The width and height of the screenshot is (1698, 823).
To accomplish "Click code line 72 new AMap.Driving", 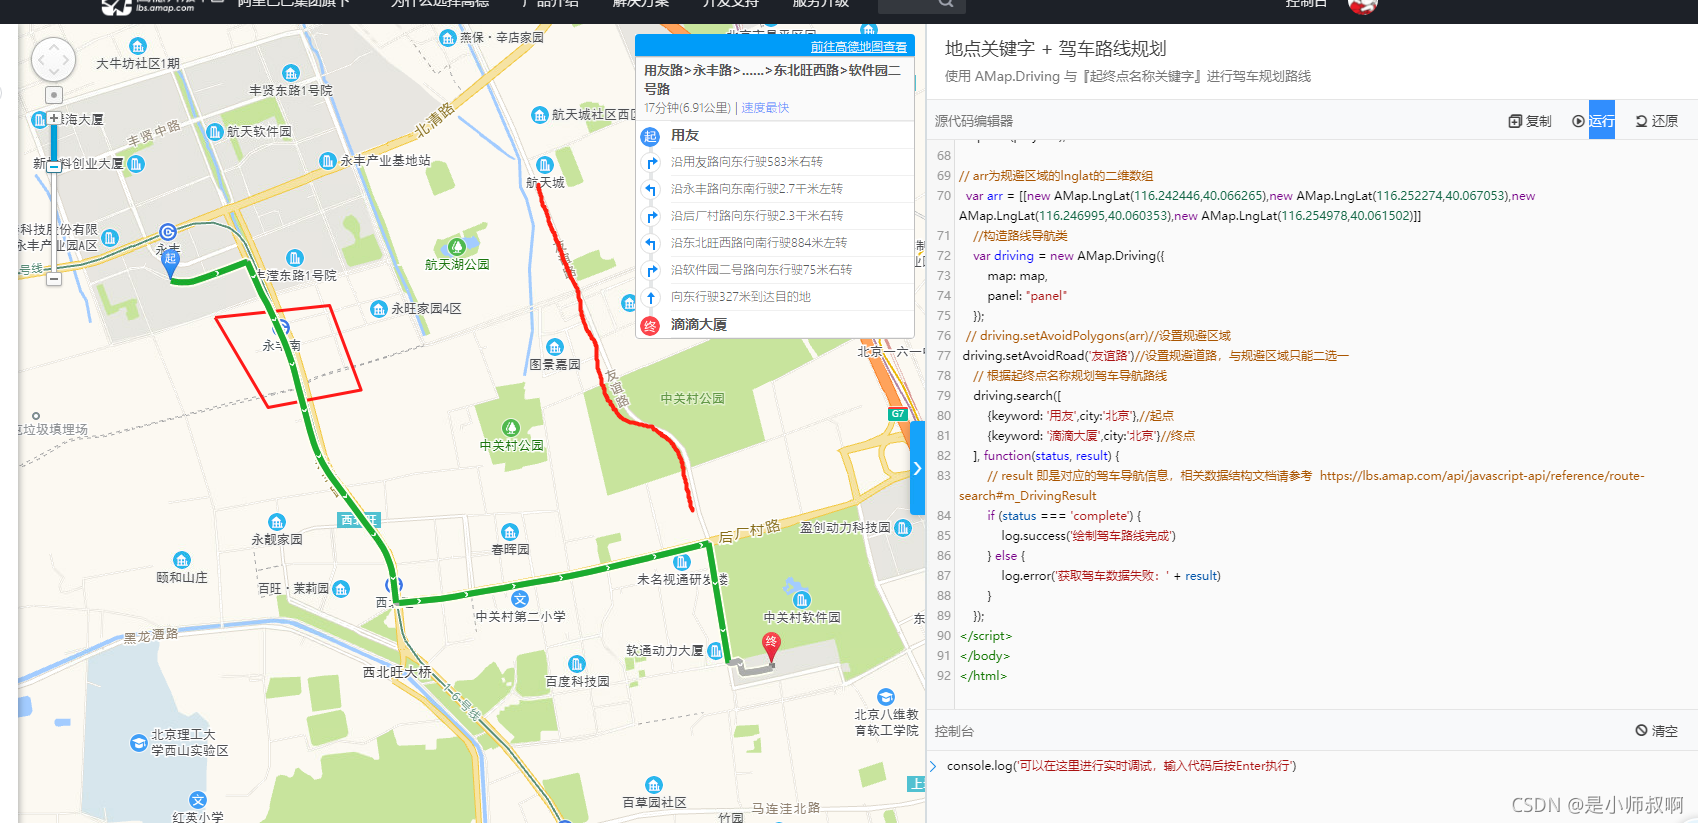I will click(1068, 256).
